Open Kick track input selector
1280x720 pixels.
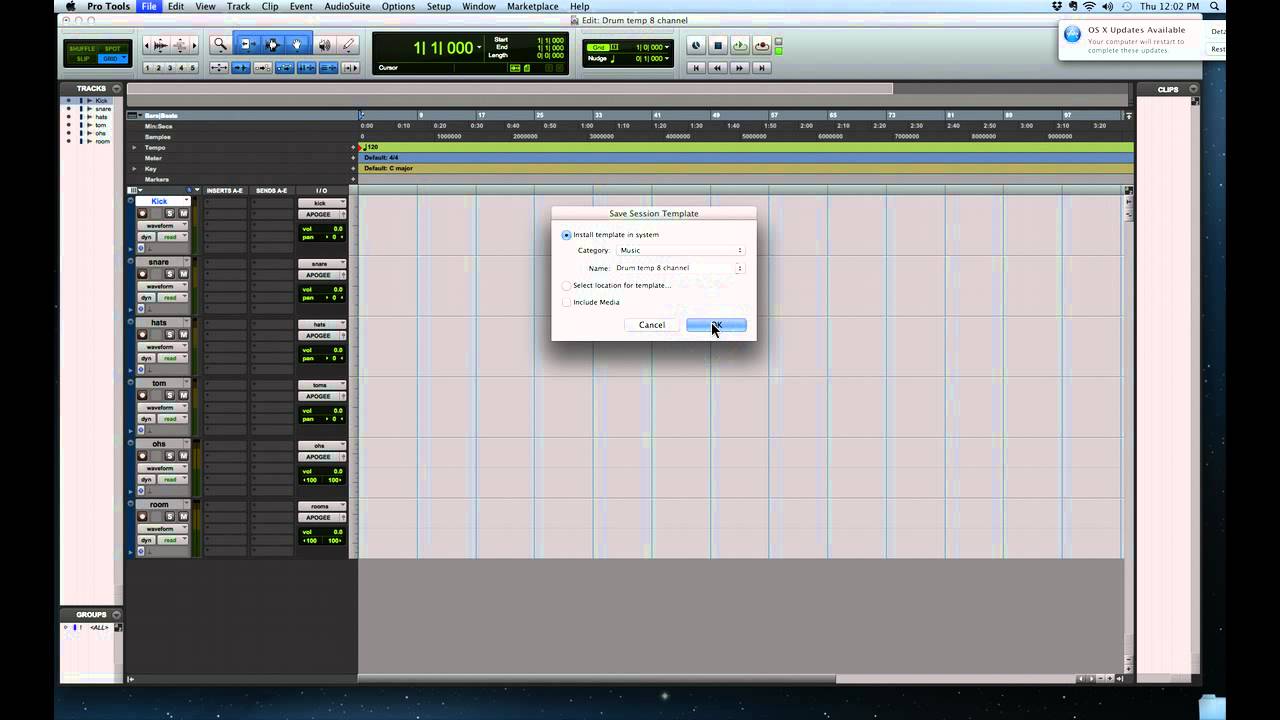(x=322, y=203)
